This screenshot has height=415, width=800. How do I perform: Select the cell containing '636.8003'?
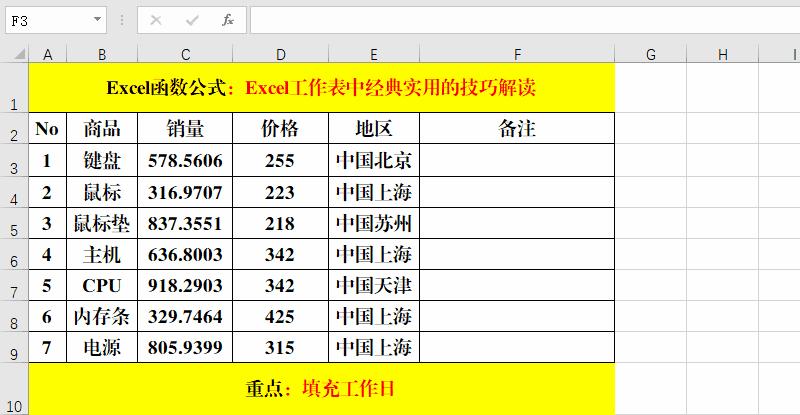(x=185, y=254)
